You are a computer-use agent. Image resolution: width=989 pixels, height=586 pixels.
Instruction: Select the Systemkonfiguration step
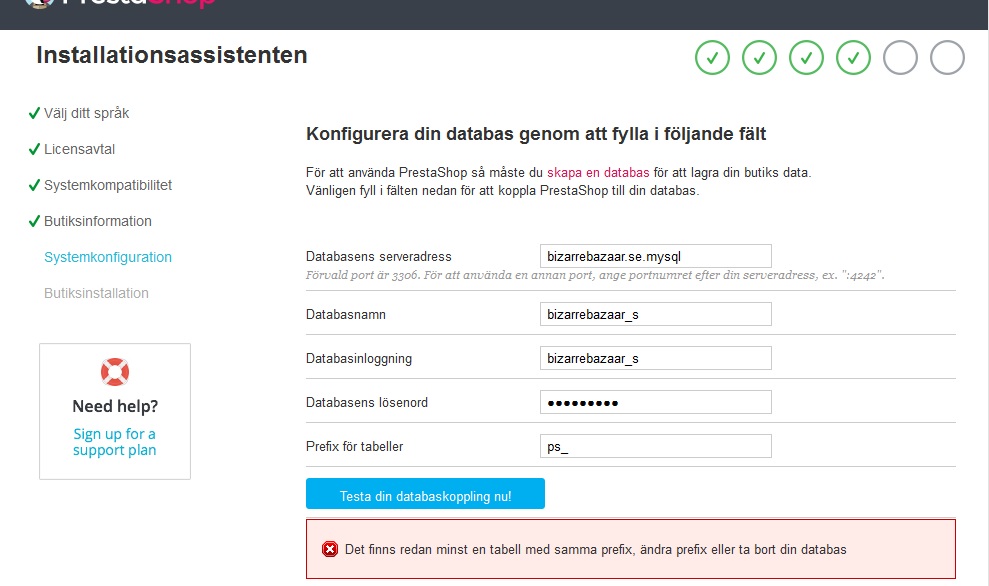point(108,257)
